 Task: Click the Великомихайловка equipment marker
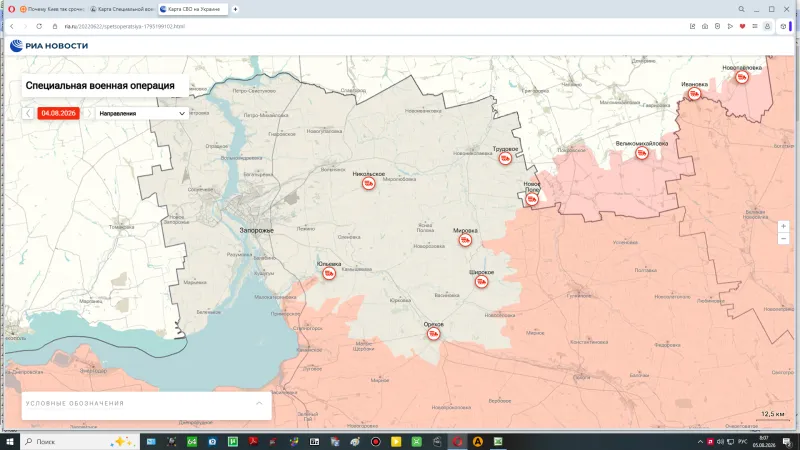click(x=642, y=153)
